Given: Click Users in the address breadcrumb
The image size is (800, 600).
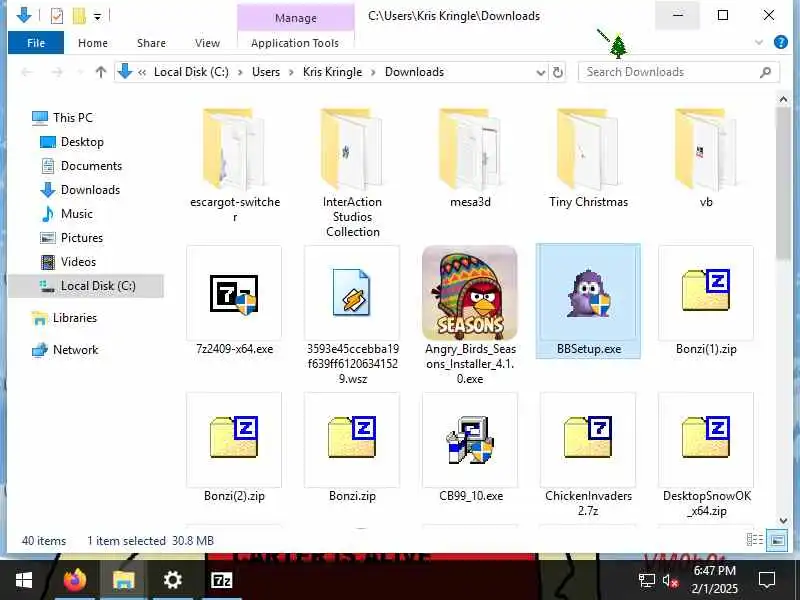Looking at the screenshot, I should point(266,72).
